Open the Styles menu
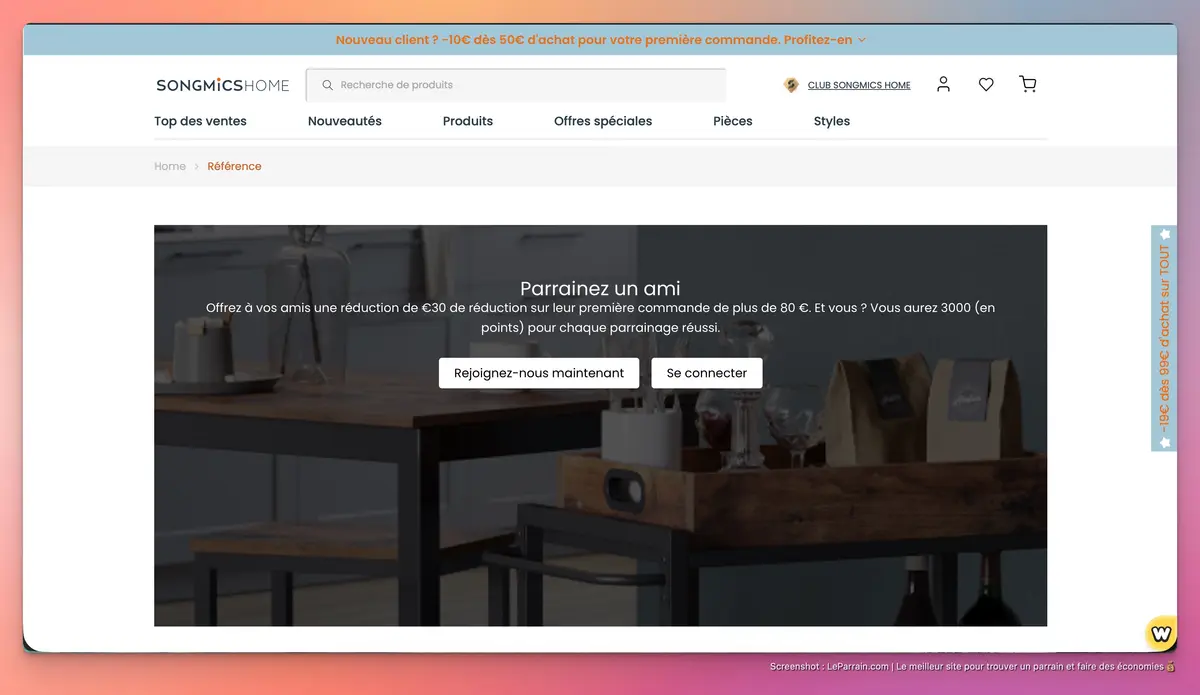The height and width of the screenshot is (695, 1200). tap(832, 121)
